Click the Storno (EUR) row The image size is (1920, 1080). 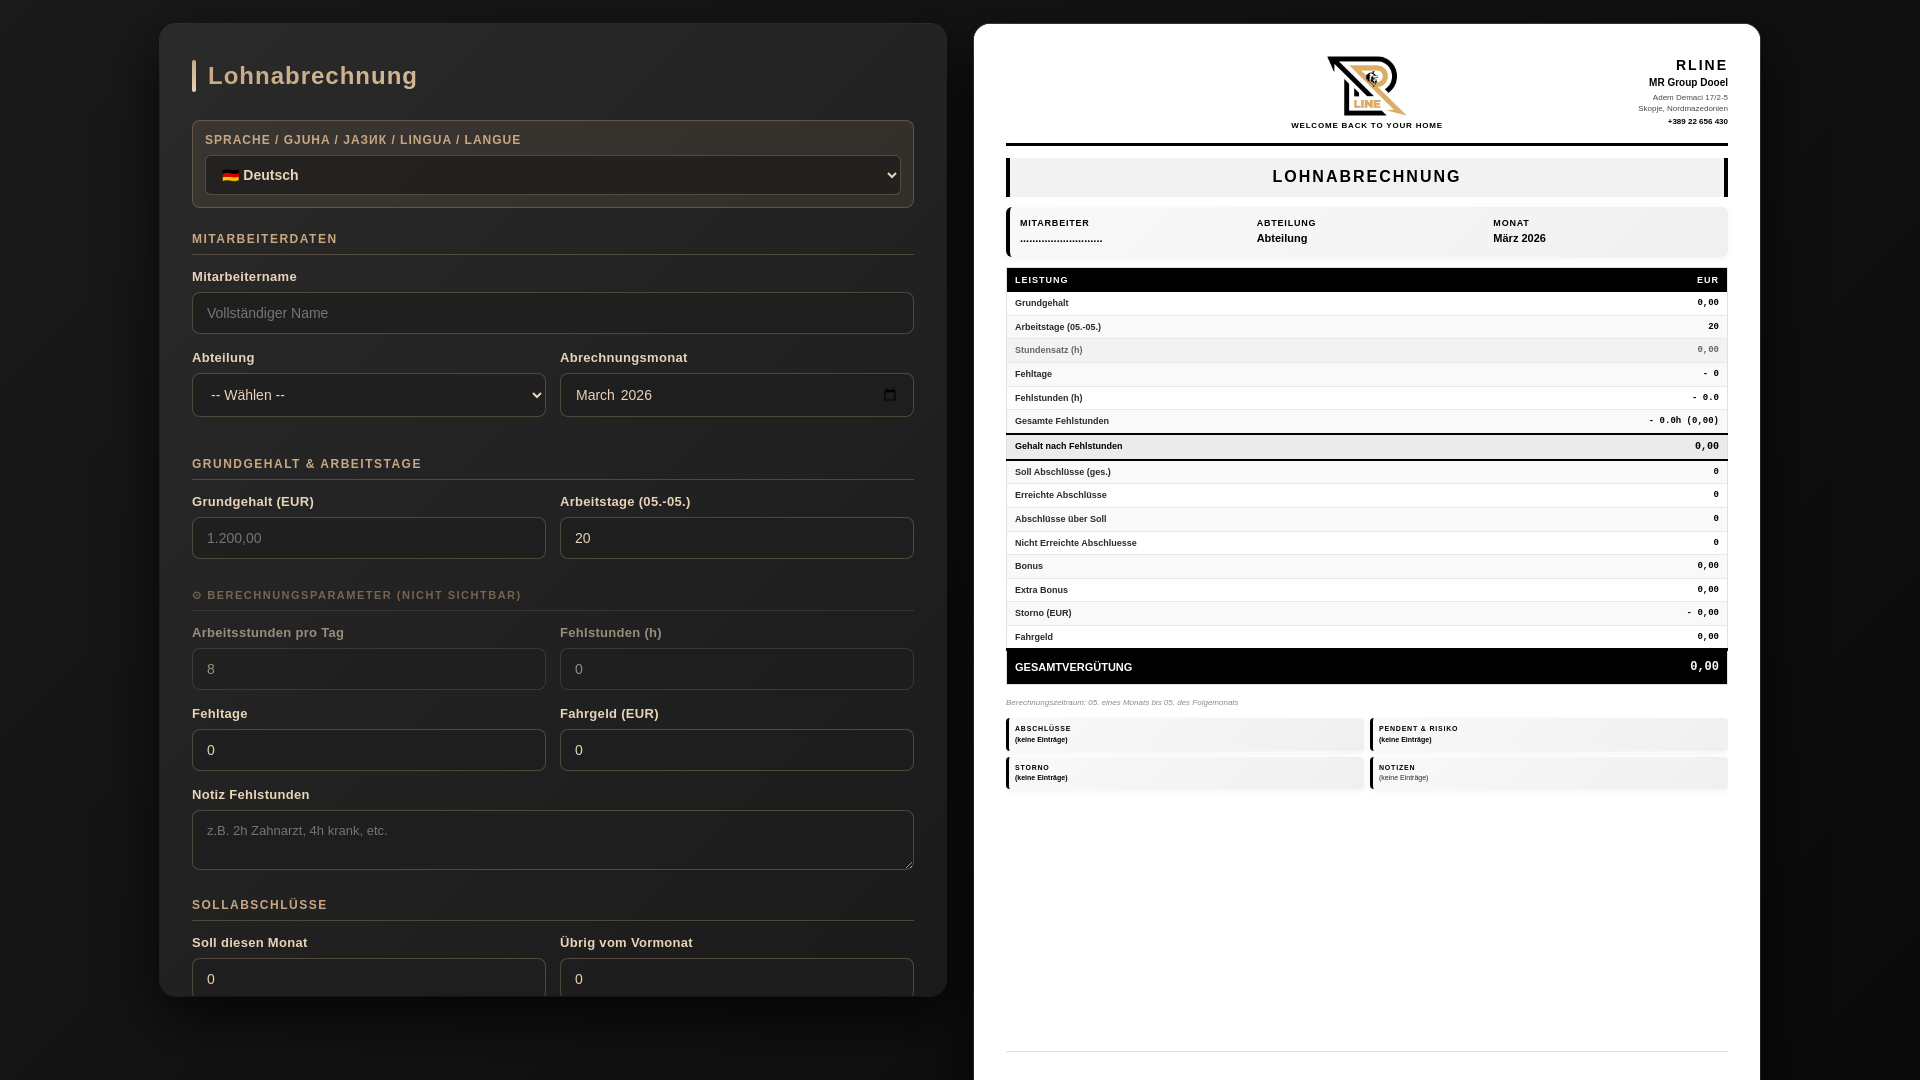click(1366, 613)
